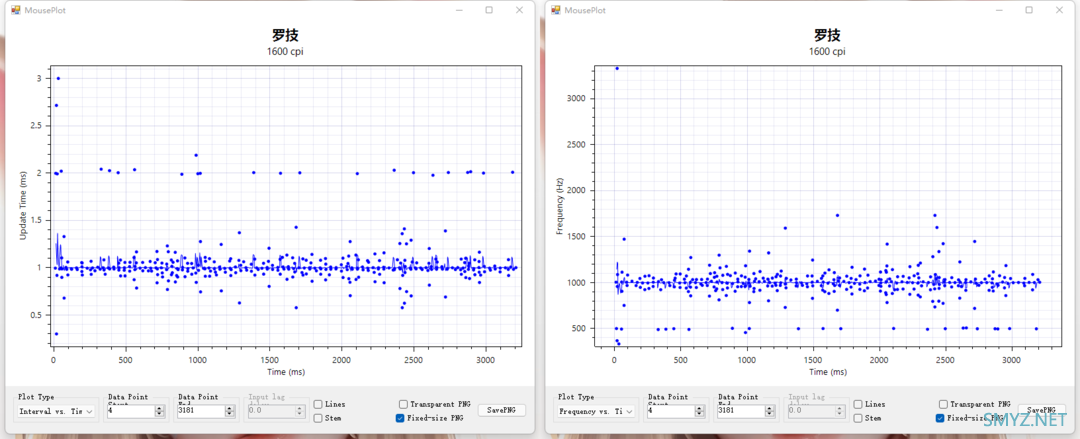Enable Transparent PNG in Frequency plot window

coord(943,405)
